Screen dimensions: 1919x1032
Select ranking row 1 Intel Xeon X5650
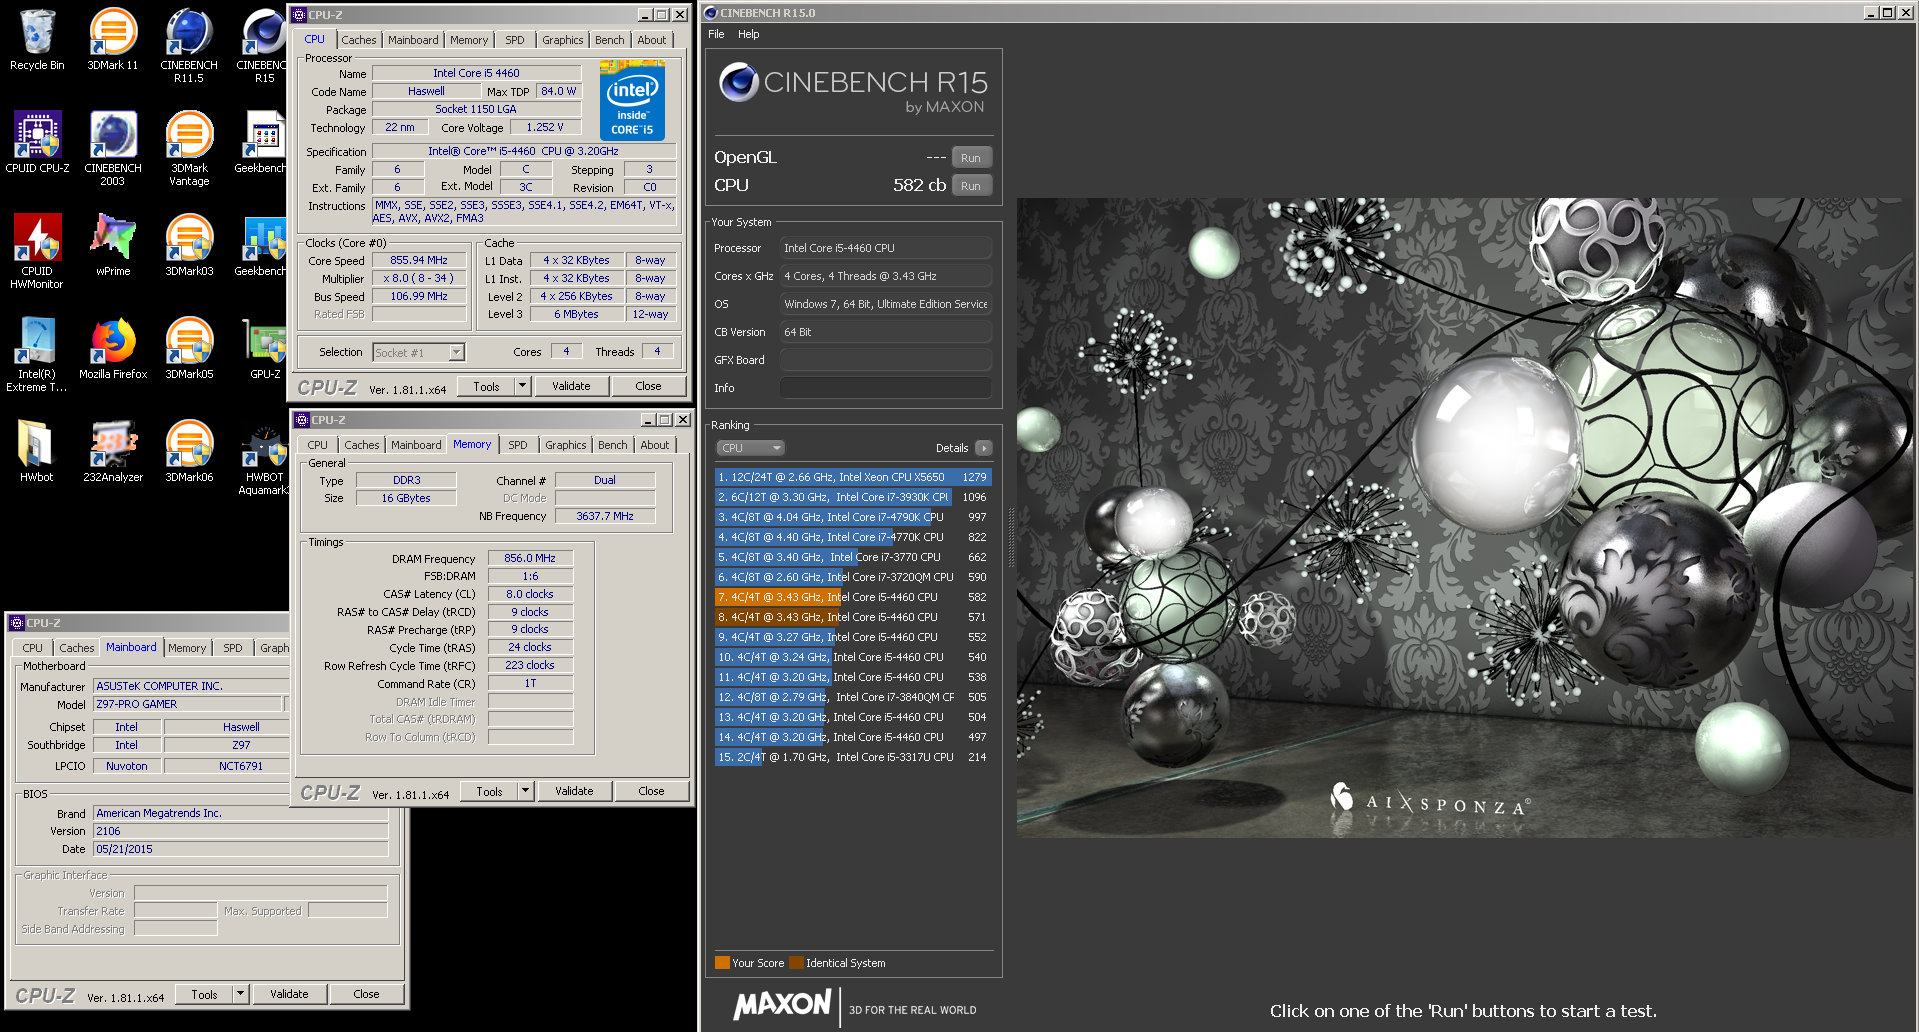[x=852, y=477]
